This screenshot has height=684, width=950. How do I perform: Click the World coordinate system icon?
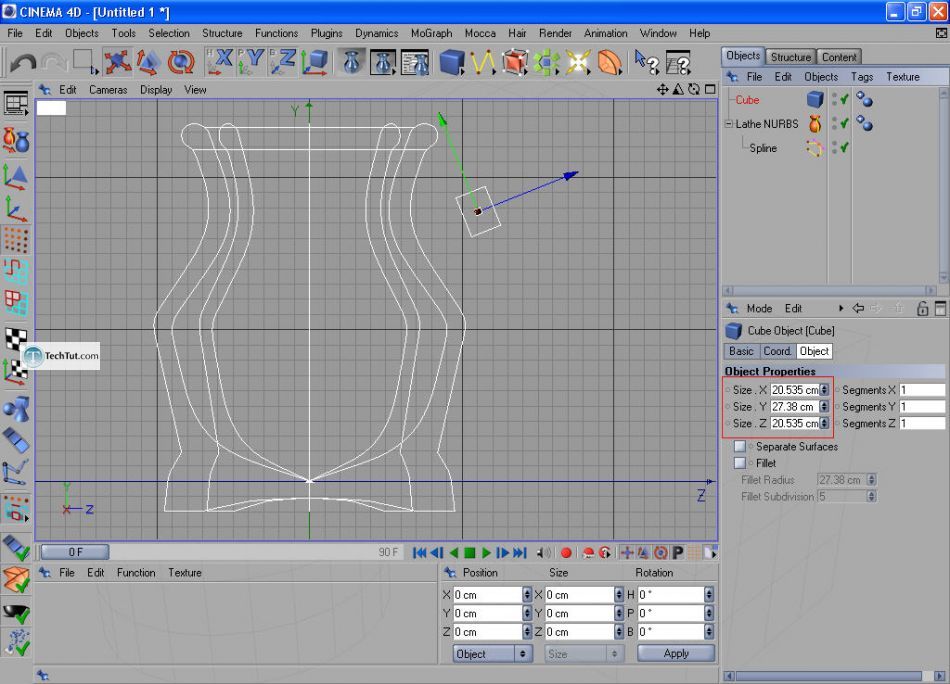coord(315,62)
